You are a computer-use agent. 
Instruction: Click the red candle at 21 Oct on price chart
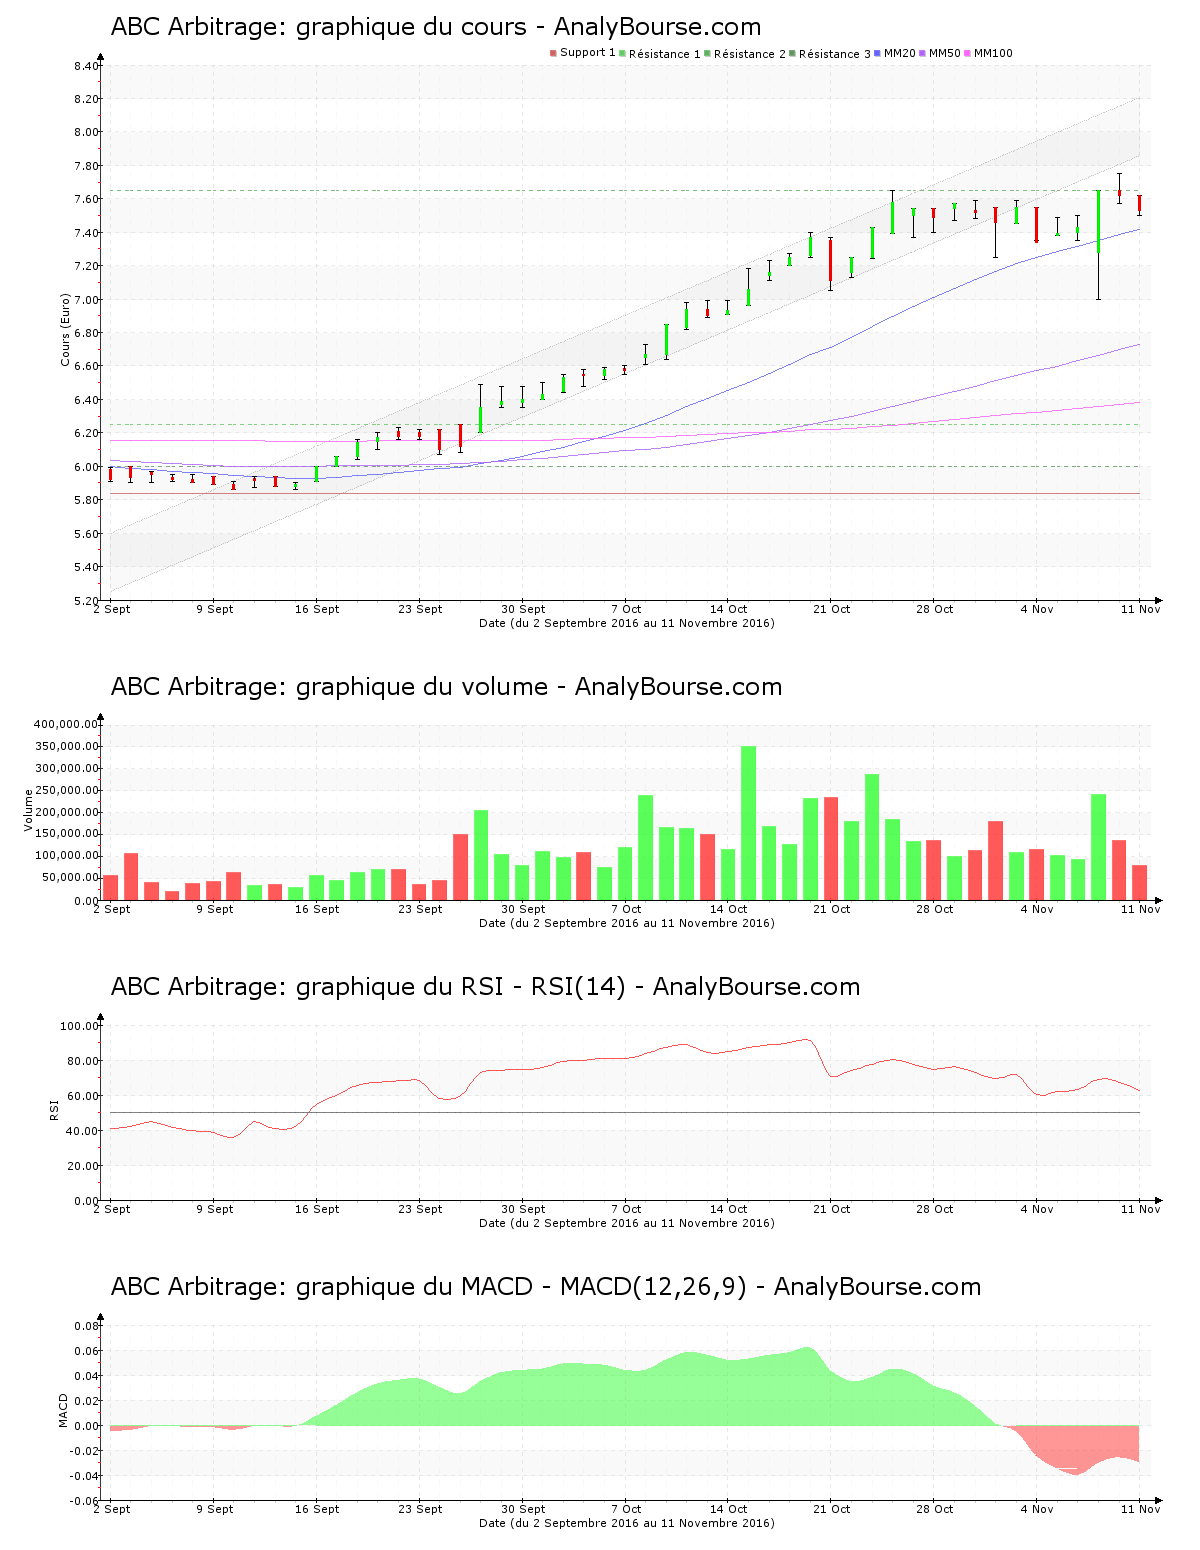830,264
